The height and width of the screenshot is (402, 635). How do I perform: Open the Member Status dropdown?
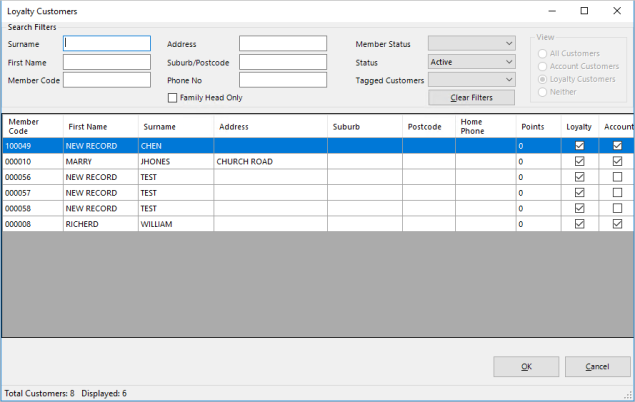click(471, 44)
